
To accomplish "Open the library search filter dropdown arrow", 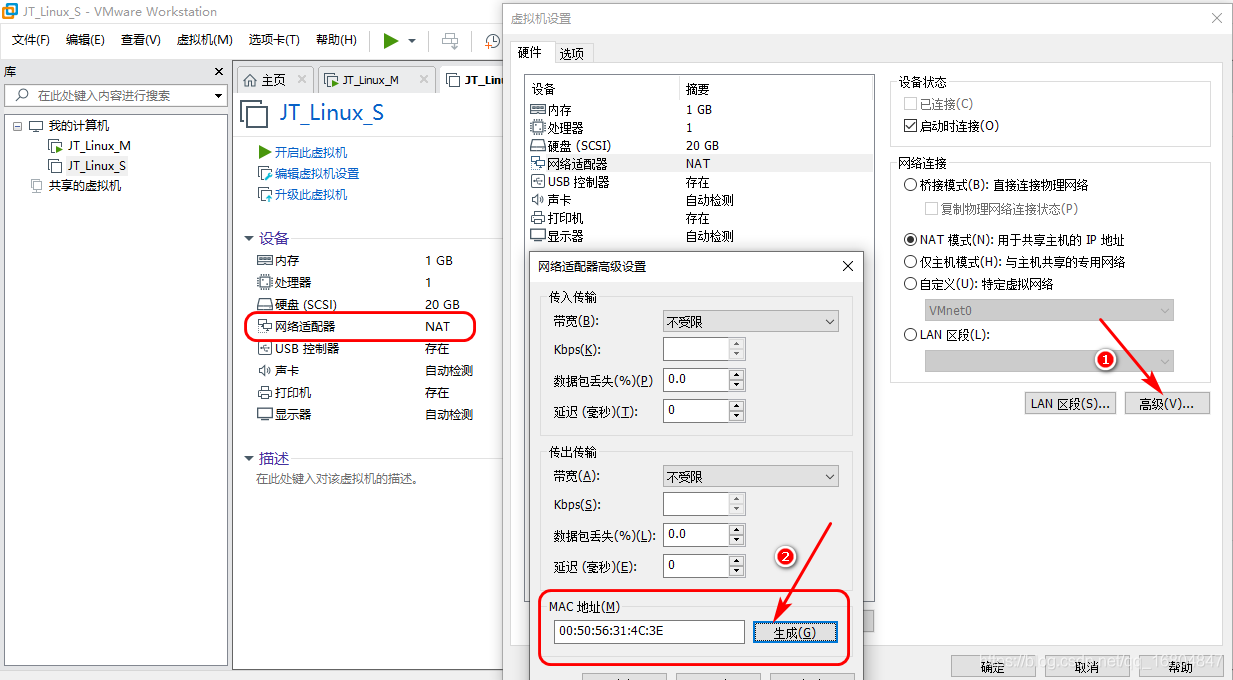I will [219, 96].
